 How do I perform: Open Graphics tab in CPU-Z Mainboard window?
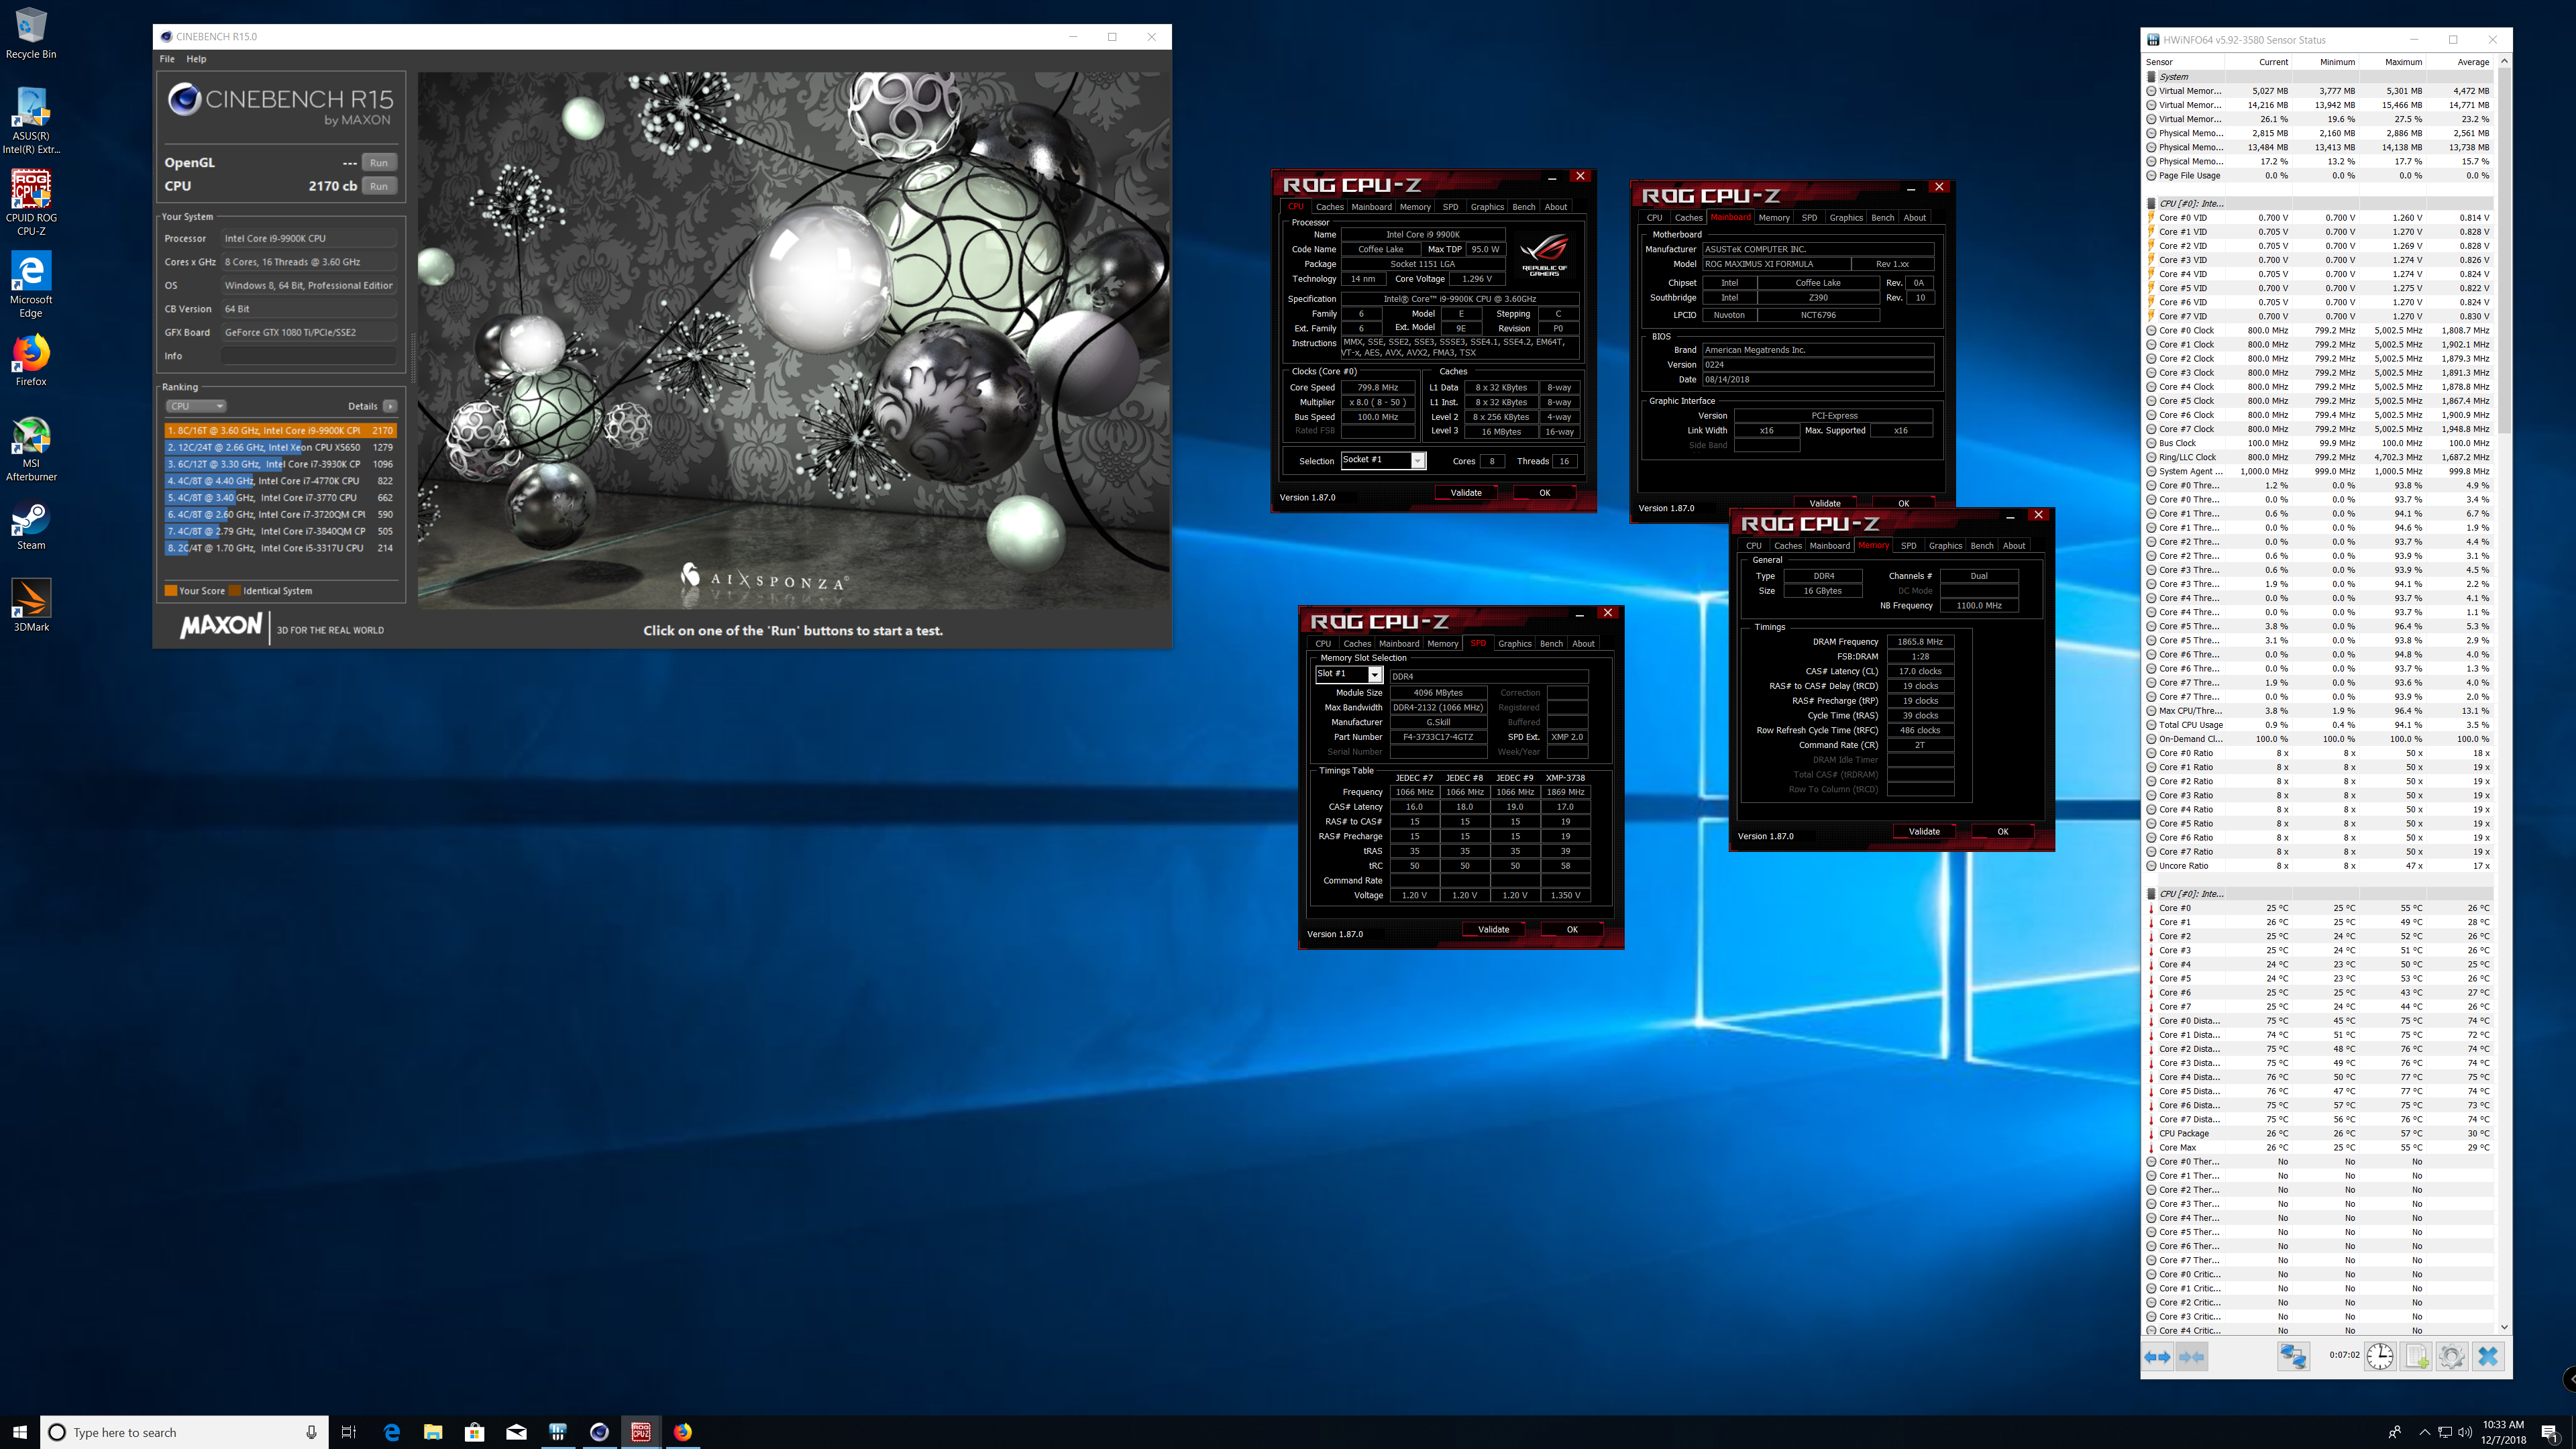(1846, 218)
